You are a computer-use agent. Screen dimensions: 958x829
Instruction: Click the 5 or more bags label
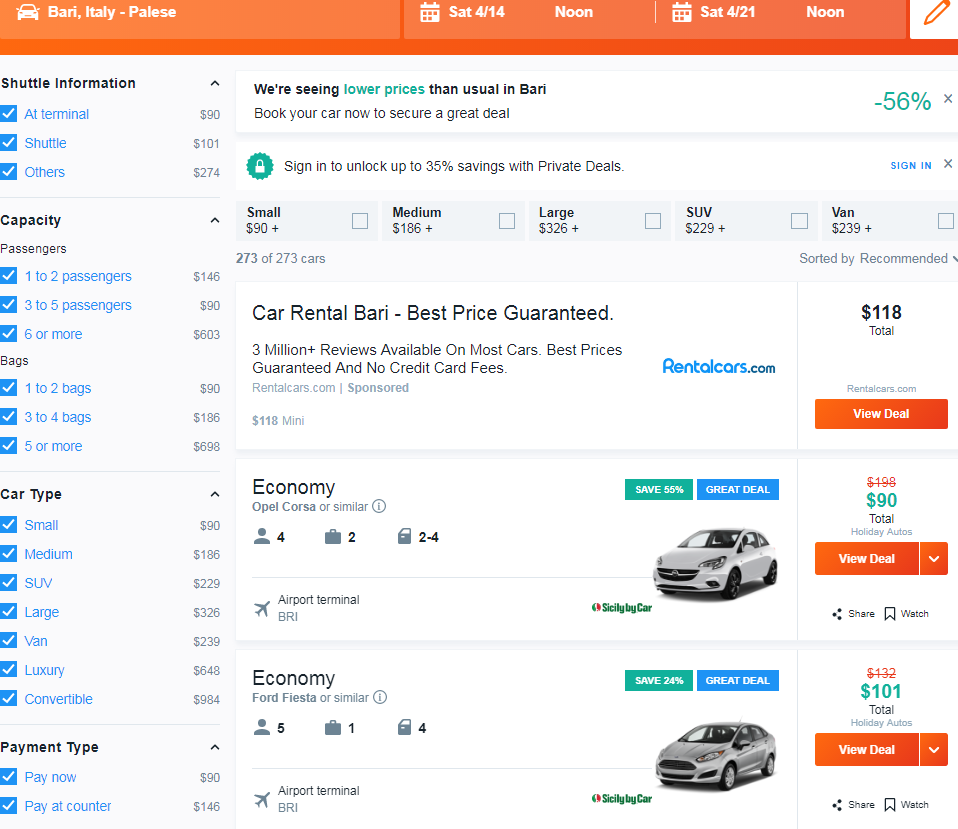(x=53, y=446)
